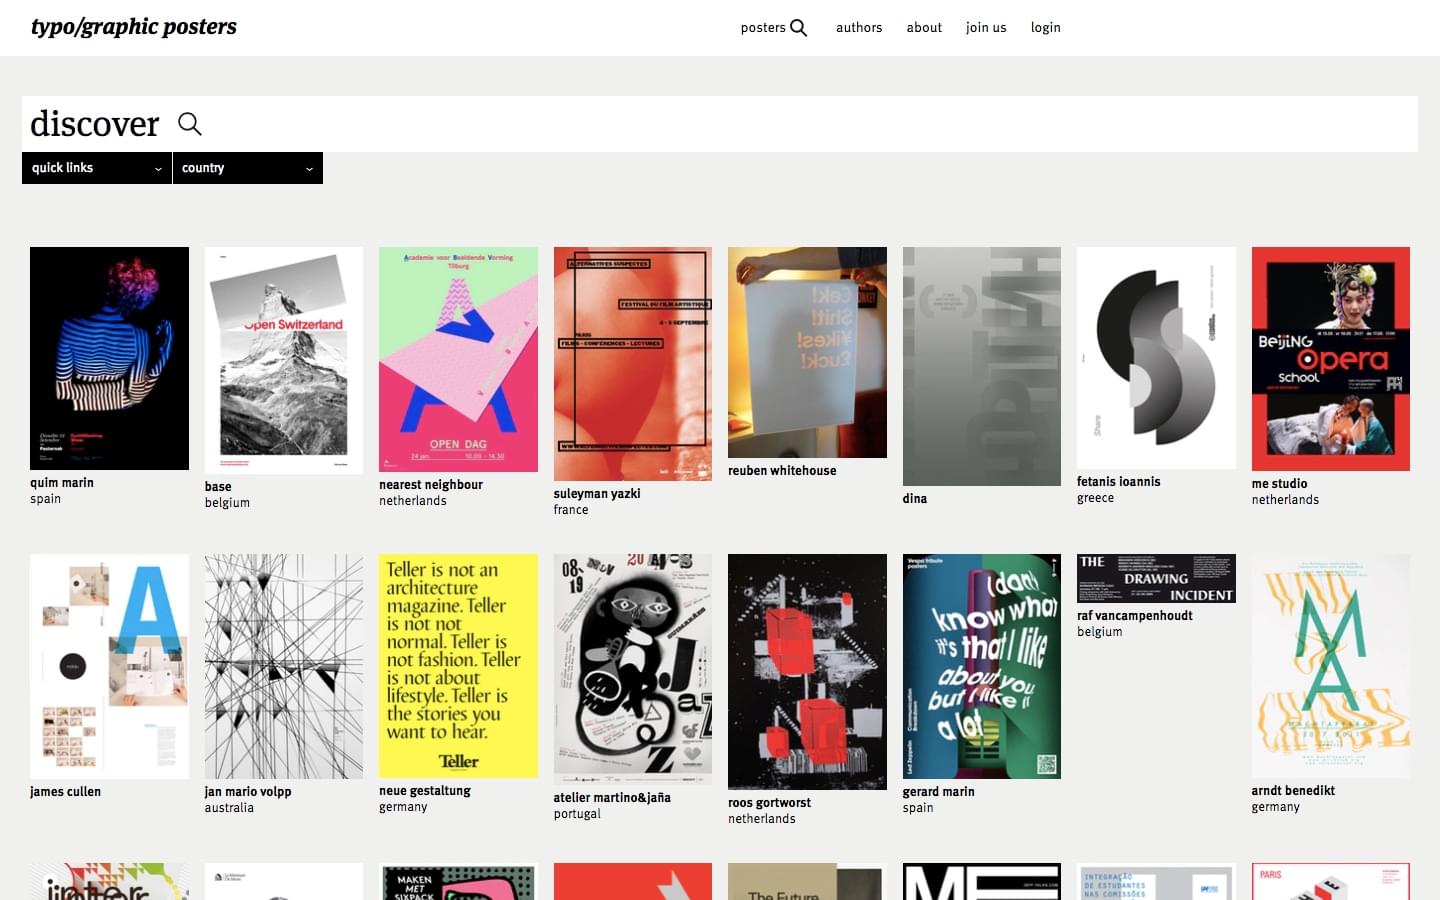Image resolution: width=1440 pixels, height=900 pixels.
Task: View dina's grey gradient poster
Action: tap(982, 366)
